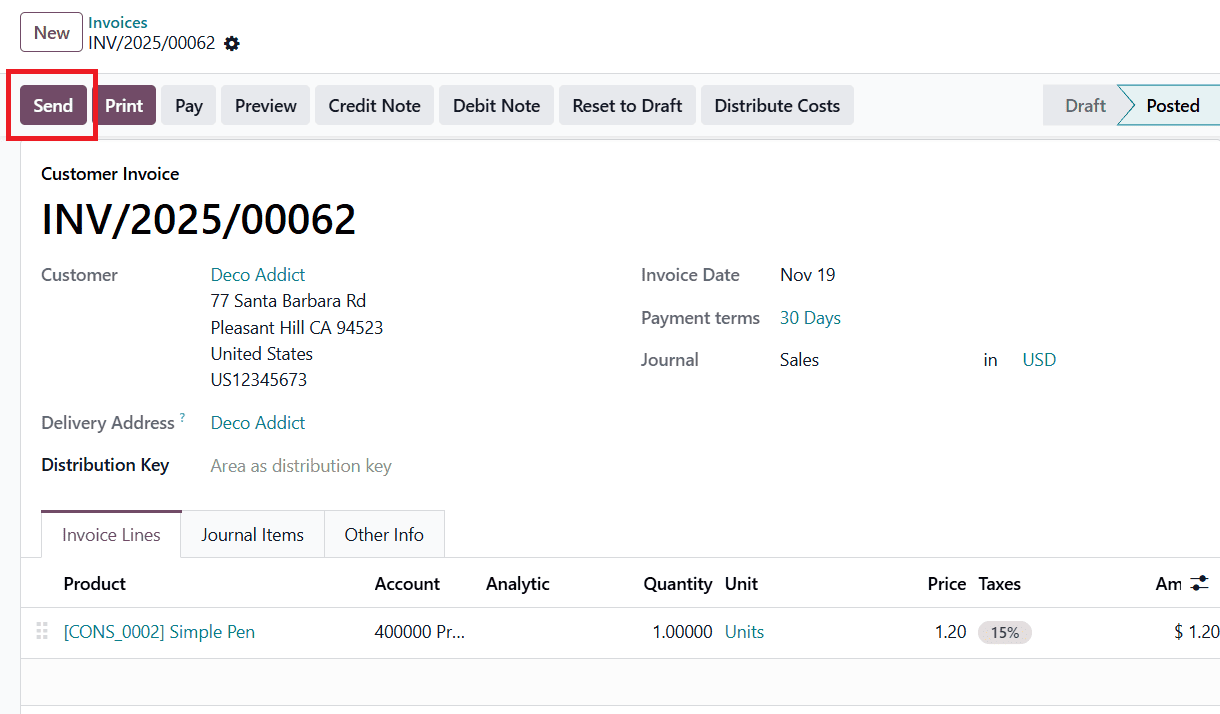Screen dimensions: 1220x714
Task: Return to Invoices list via breadcrumb
Action: pos(117,21)
